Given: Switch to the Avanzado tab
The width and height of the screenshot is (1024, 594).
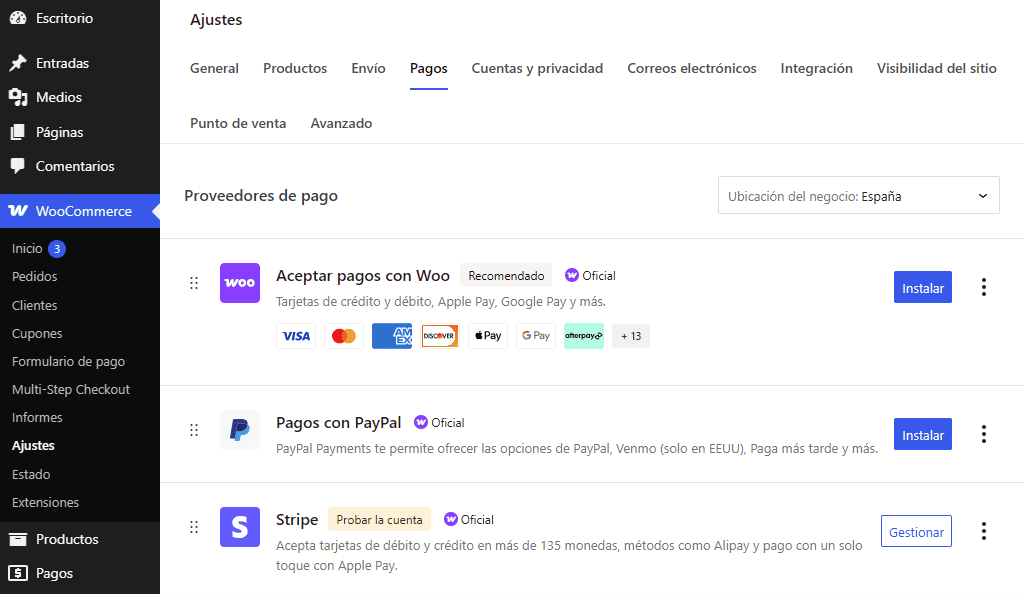Looking at the screenshot, I should [341, 123].
